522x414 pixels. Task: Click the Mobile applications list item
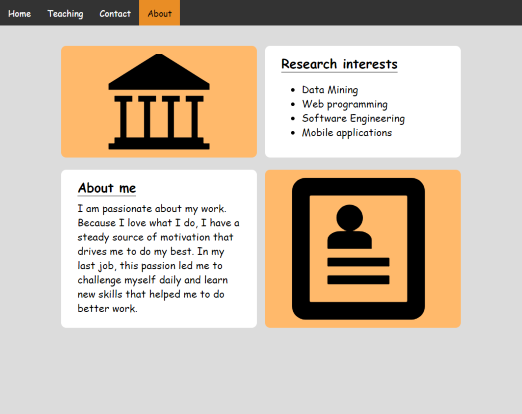click(347, 133)
